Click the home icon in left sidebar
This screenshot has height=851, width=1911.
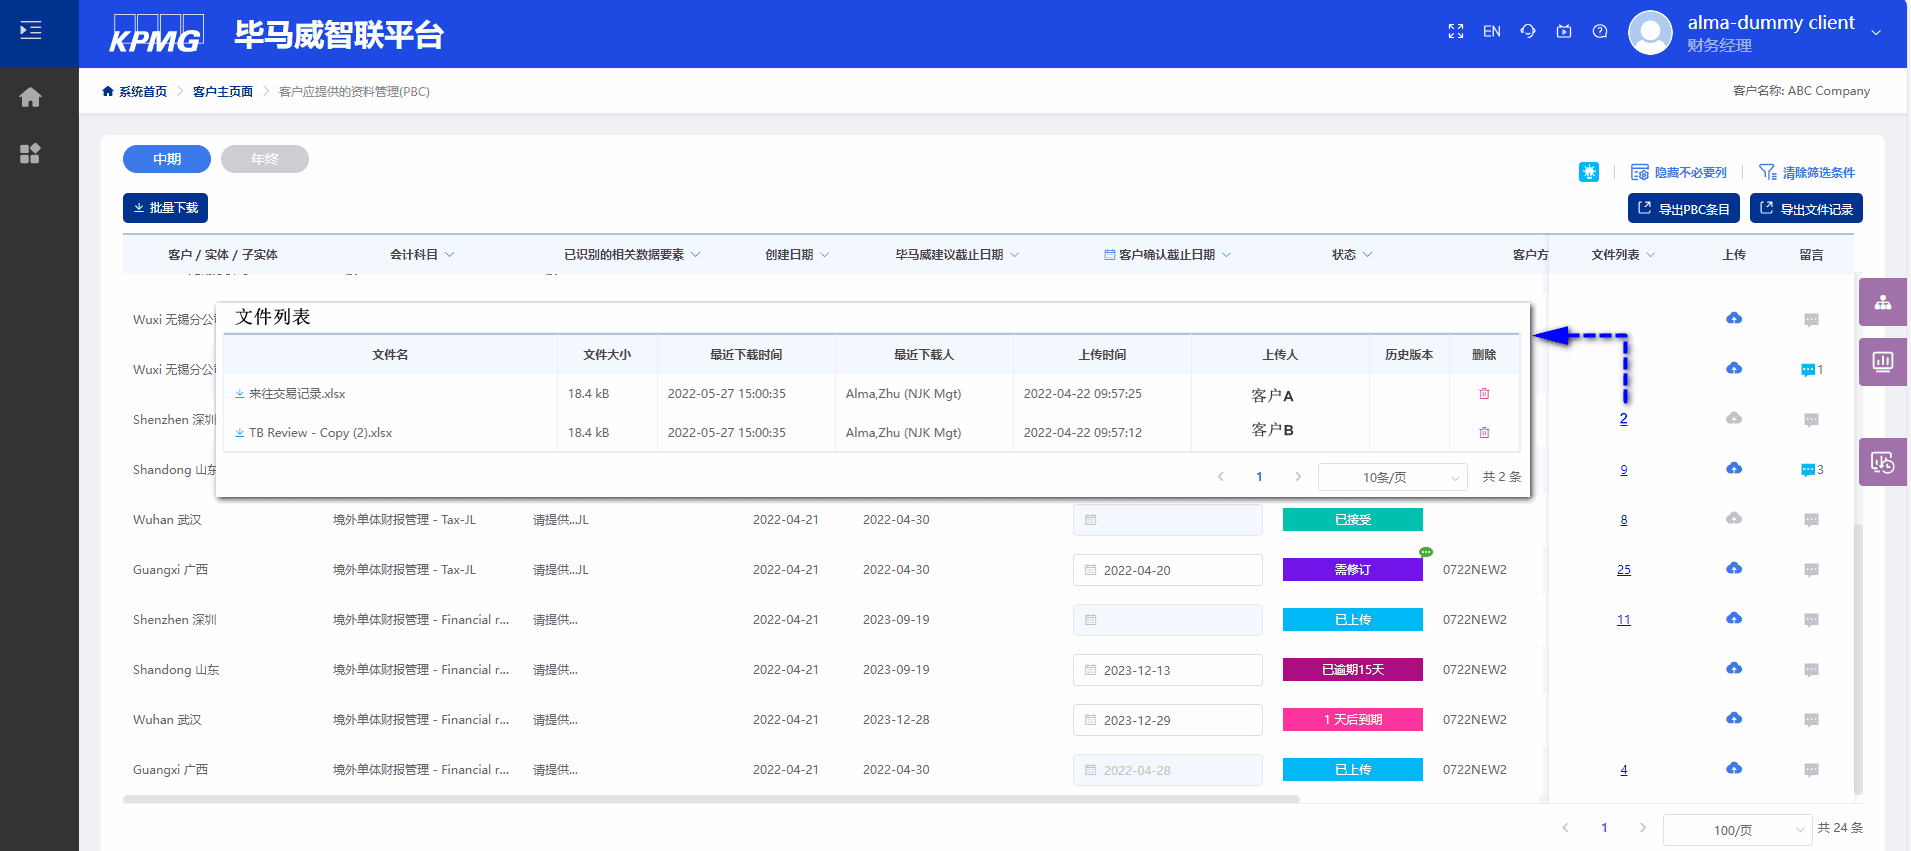click(30, 97)
